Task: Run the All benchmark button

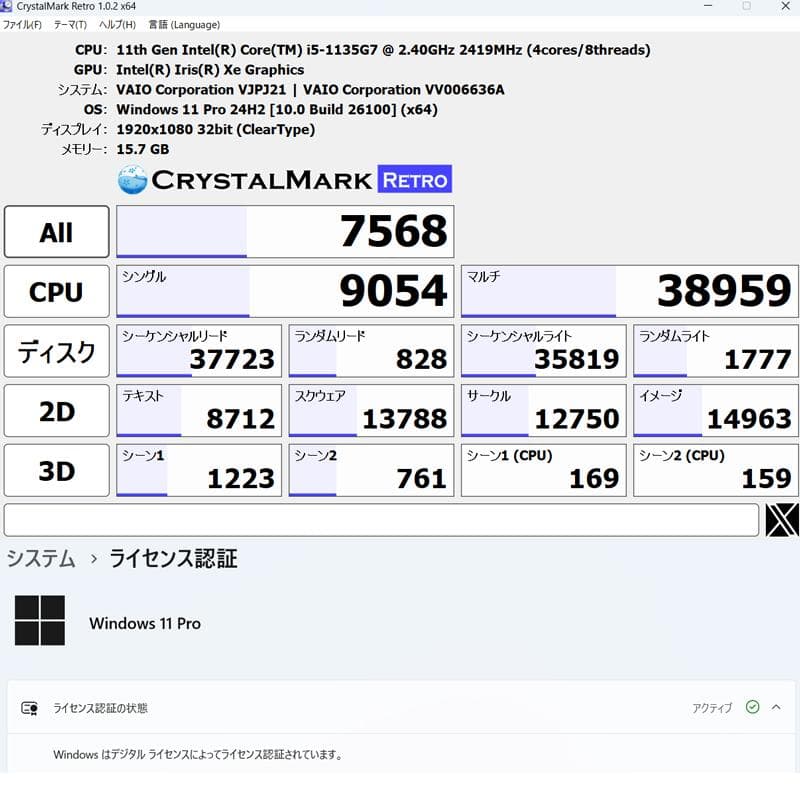Action: (57, 232)
